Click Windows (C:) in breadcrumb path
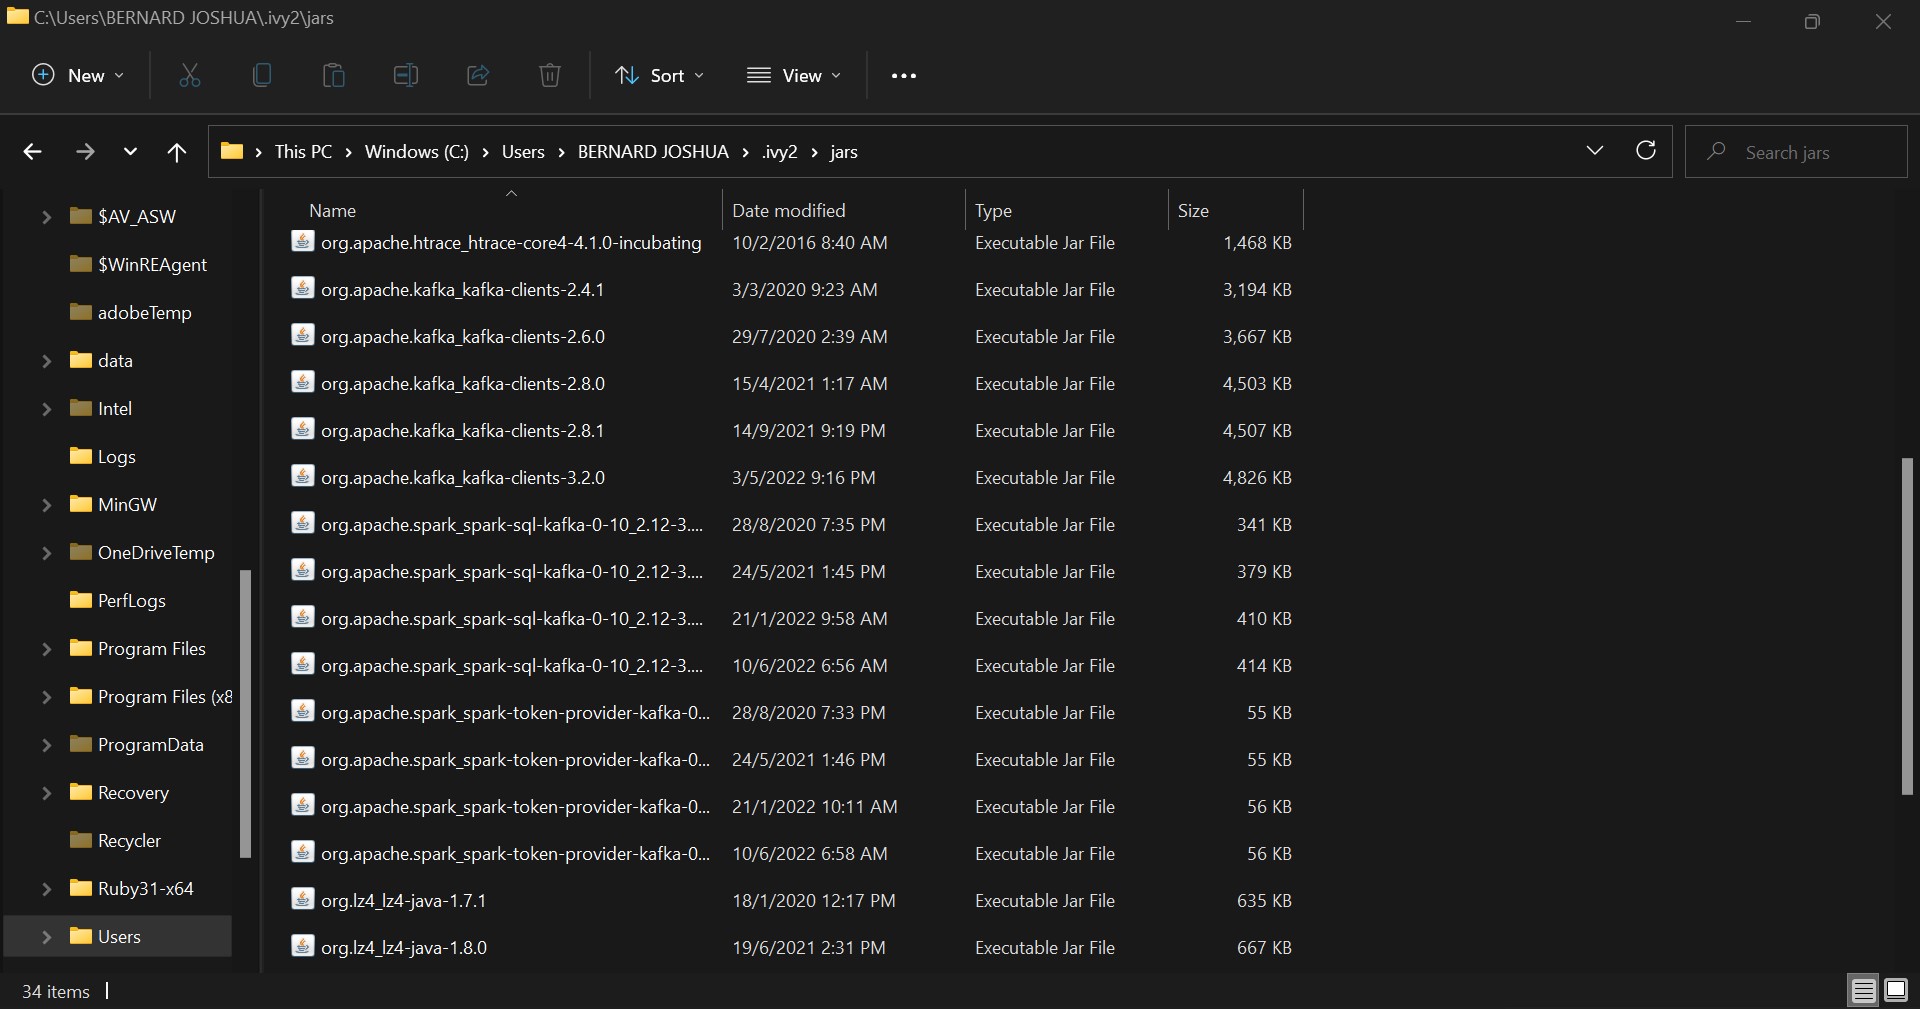The width and height of the screenshot is (1920, 1009). (416, 152)
